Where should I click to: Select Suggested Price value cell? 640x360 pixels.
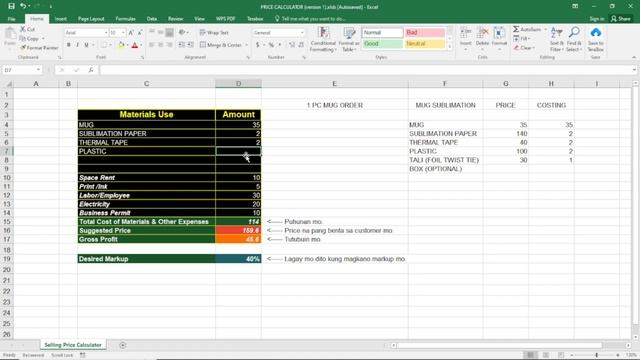pos(238,231)
